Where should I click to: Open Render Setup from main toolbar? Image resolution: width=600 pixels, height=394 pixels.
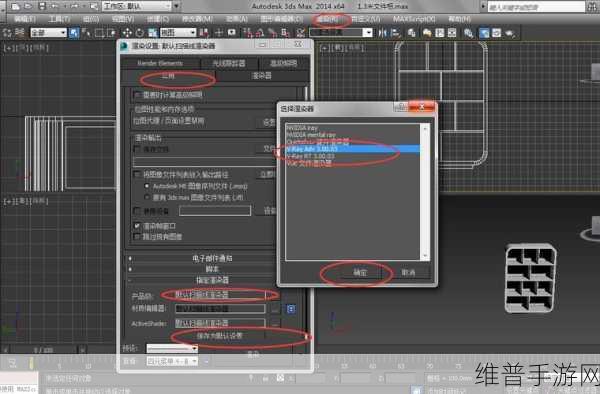coord(484,33)
